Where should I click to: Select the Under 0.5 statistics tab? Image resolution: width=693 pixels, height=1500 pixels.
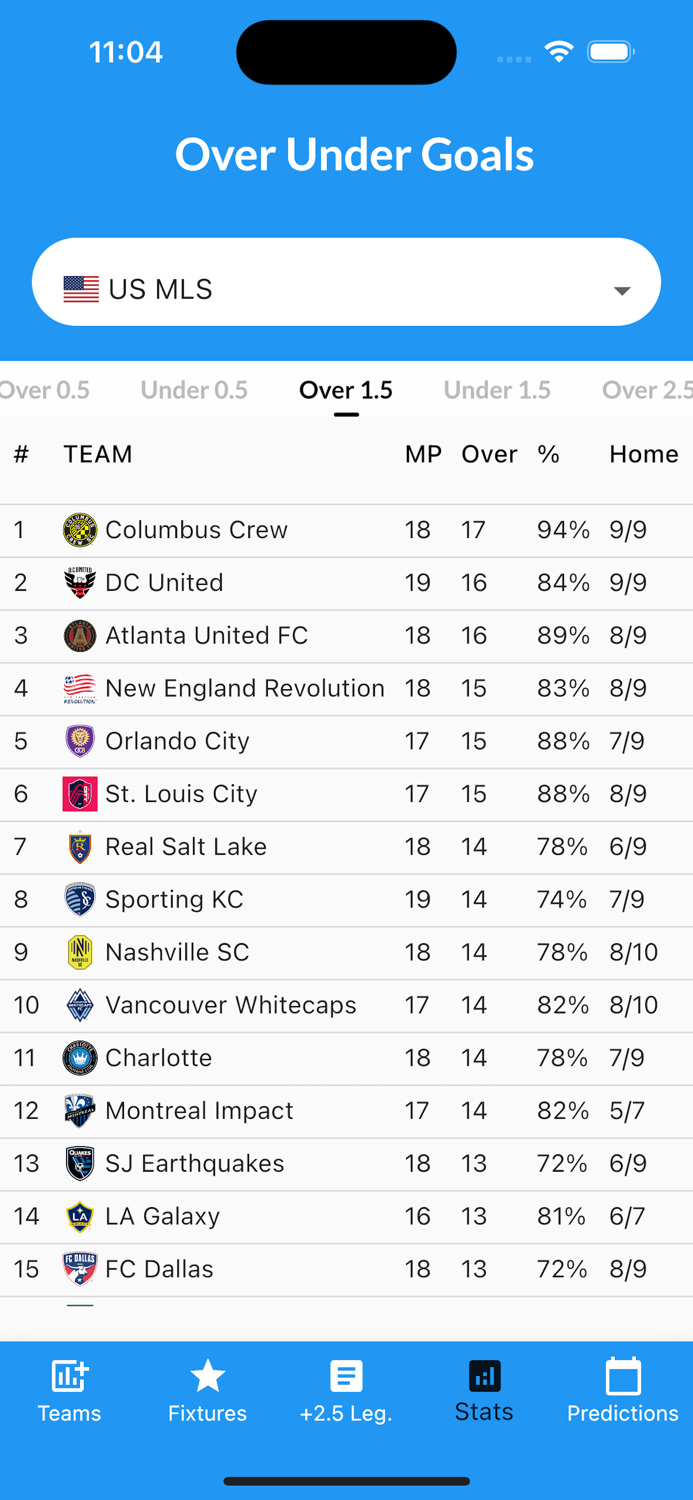194,390
